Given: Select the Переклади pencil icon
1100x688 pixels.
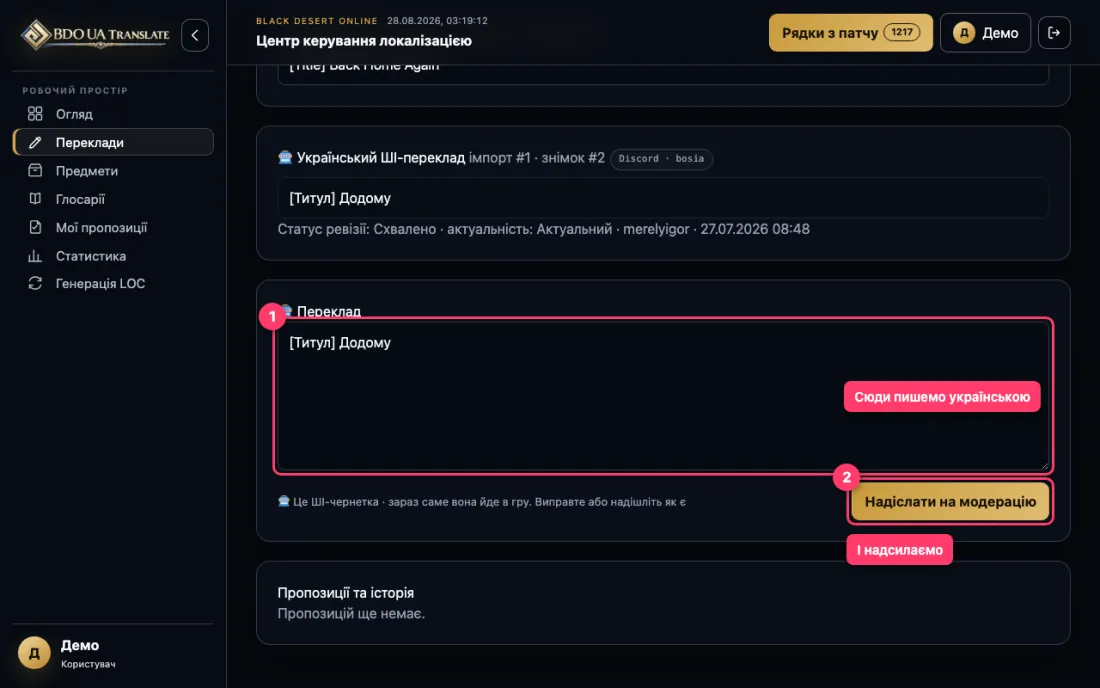Looking at the screenshot, I should [x=35, y=142].
